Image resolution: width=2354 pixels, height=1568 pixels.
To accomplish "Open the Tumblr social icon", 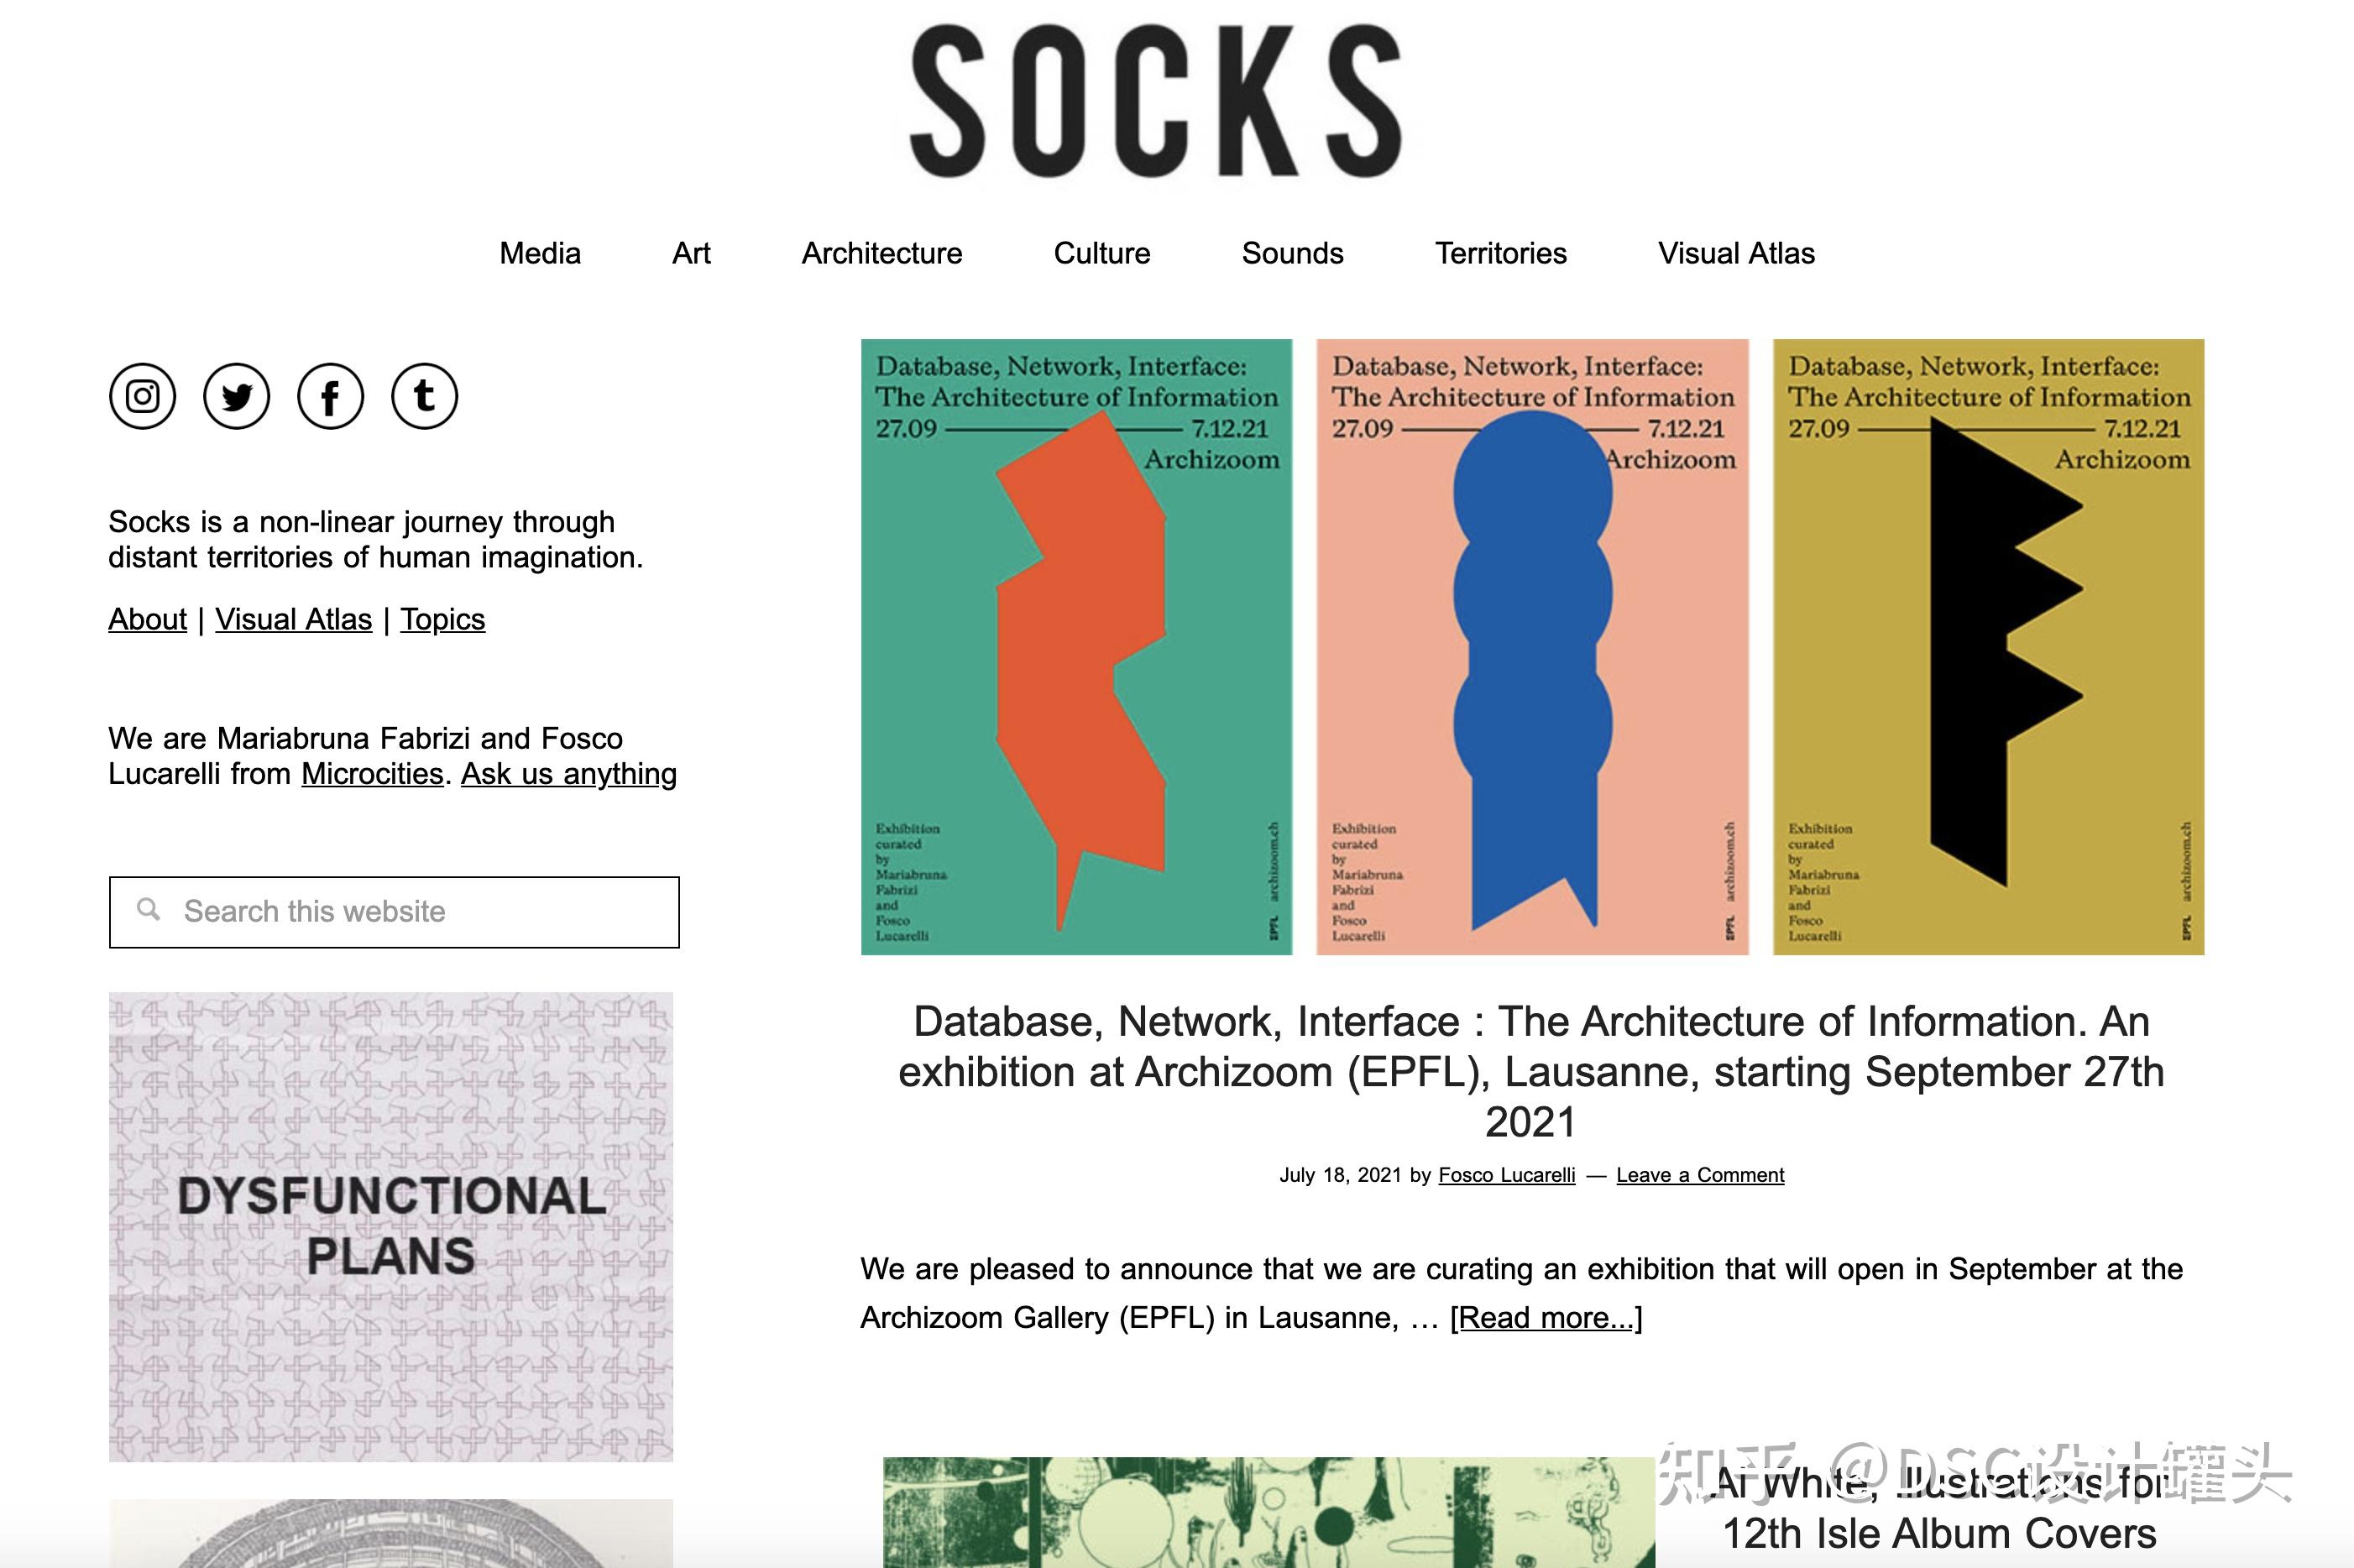I will tap(424, 396).
